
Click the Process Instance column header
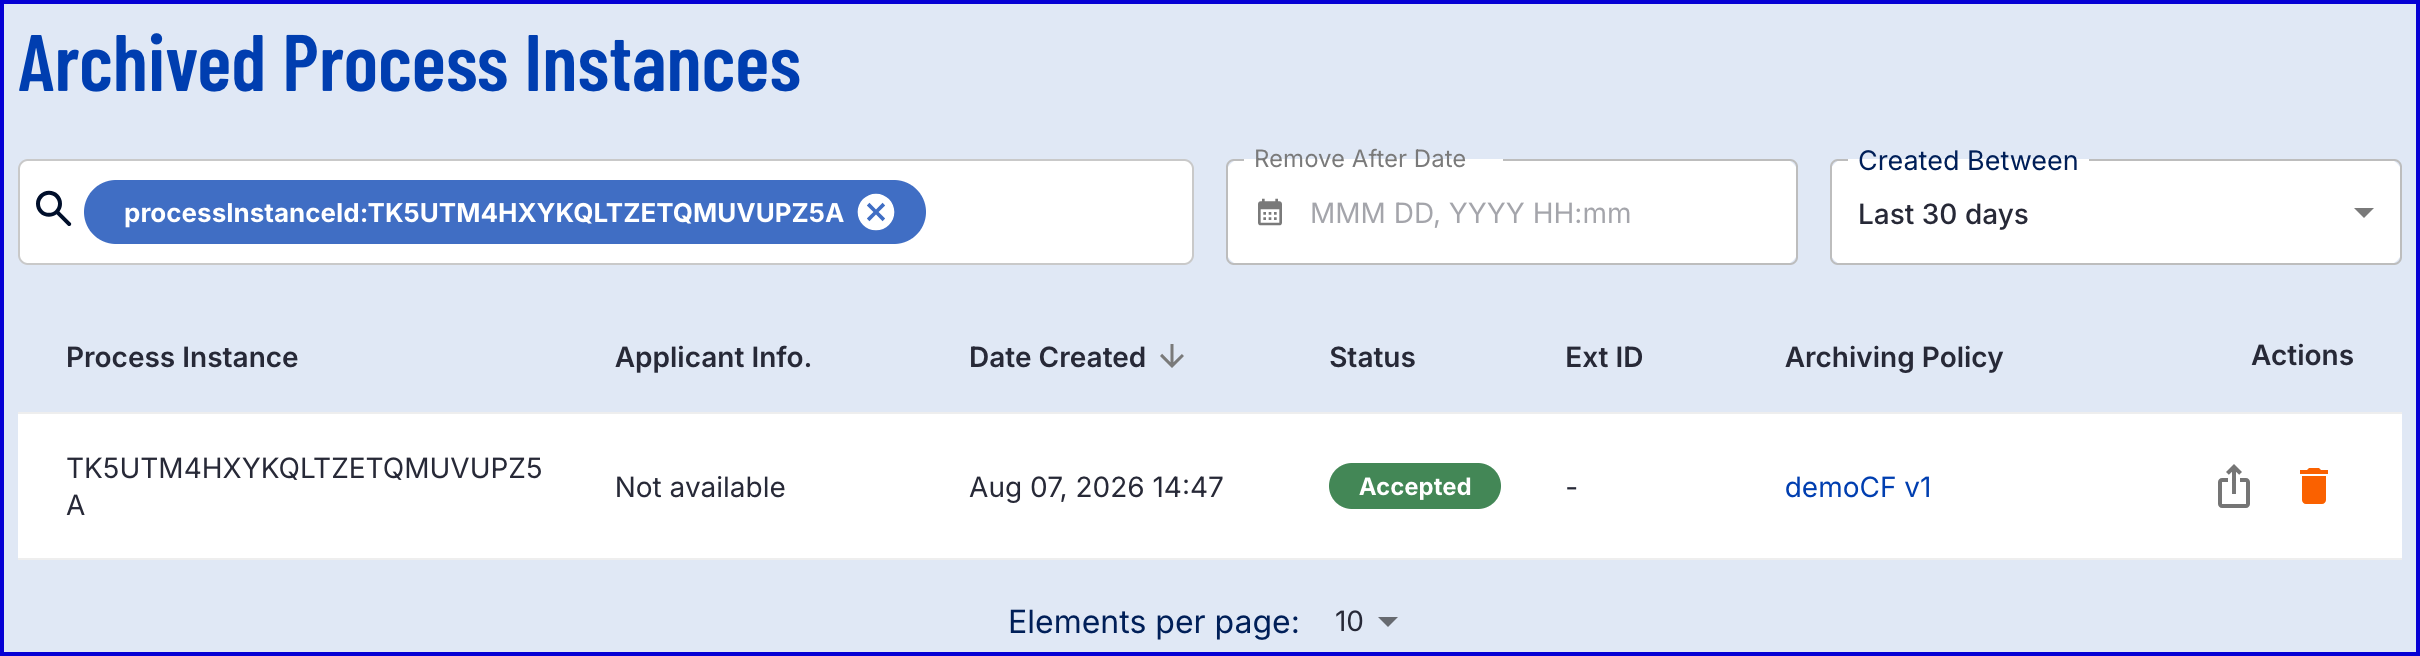coord(182,357)
